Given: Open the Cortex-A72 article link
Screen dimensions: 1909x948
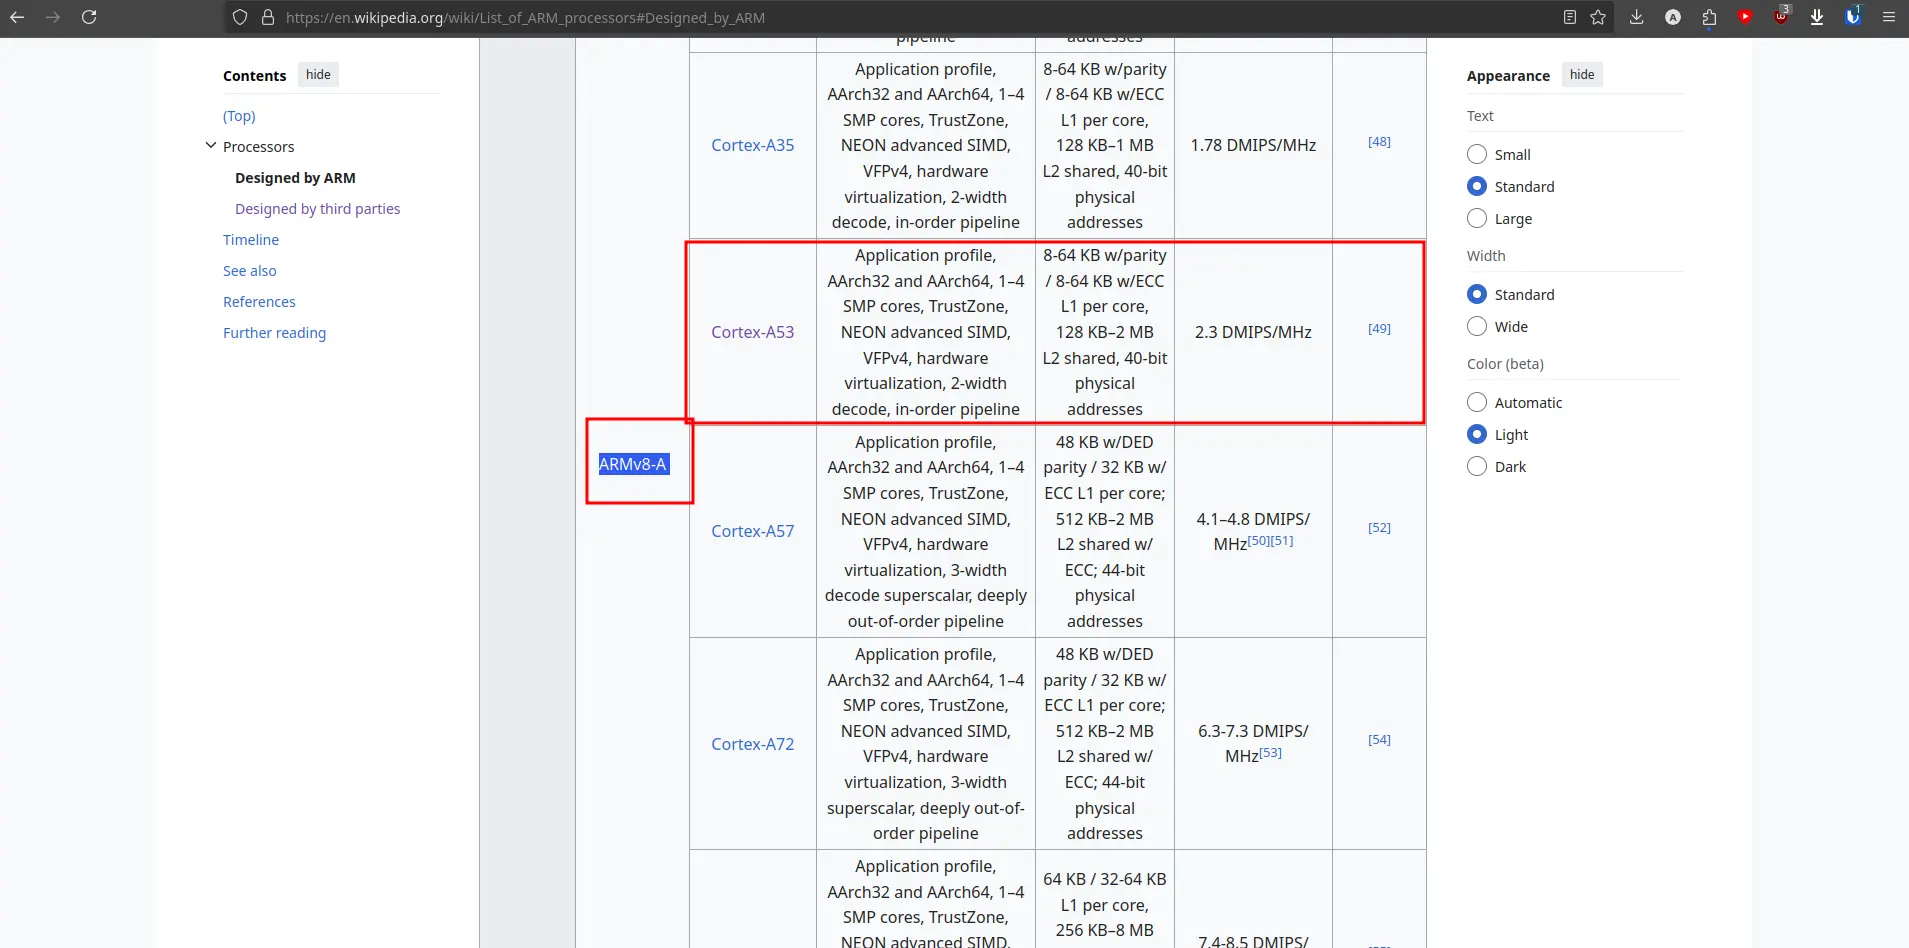Looking at the screenshot, I should tap(753, 744).
